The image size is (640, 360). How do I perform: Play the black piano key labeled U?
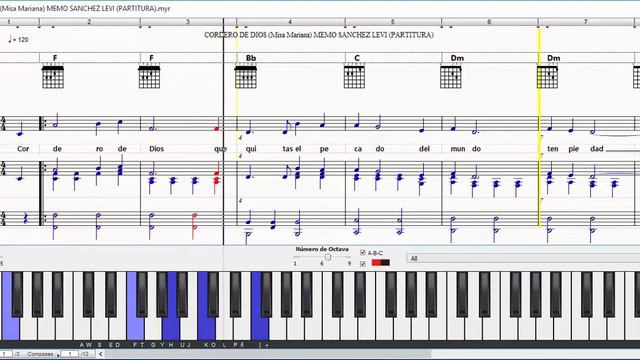pos(182,294)
